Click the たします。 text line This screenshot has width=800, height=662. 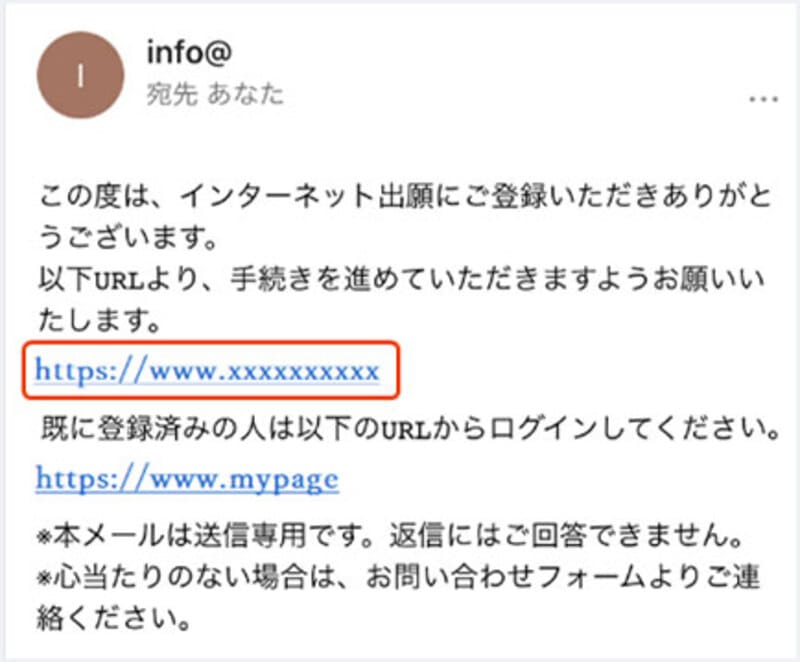click(100, 321)
